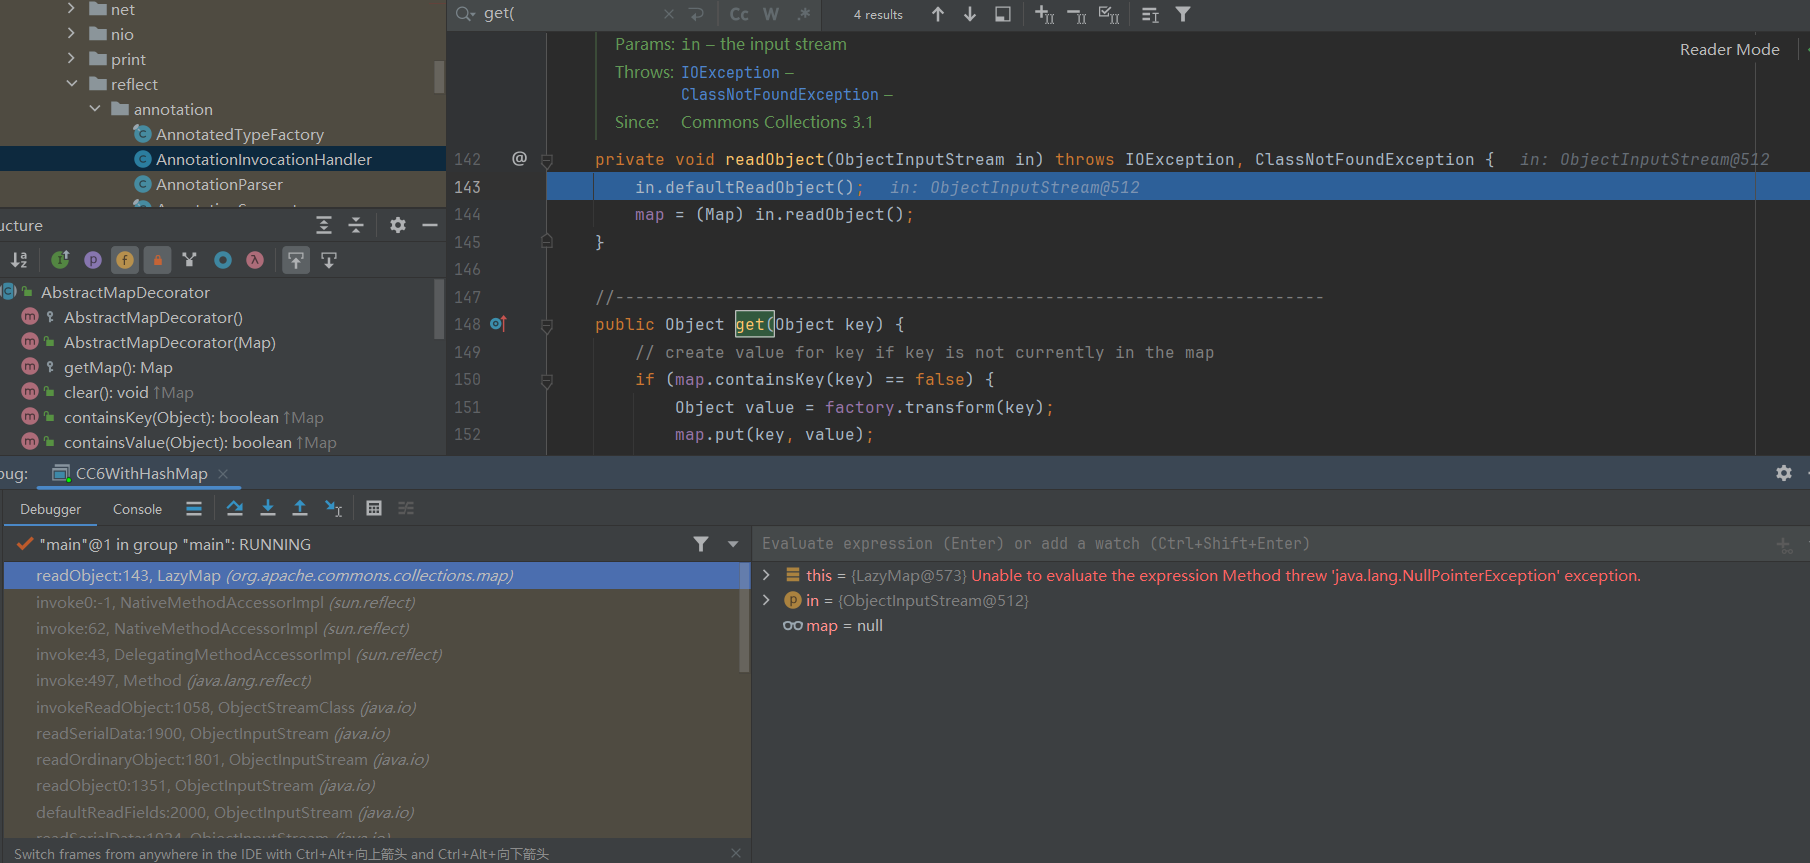Open the Evaluate Expression calculator
Image resolution: width=1810 pixels, height=863 pixels.
pos(374,508)
